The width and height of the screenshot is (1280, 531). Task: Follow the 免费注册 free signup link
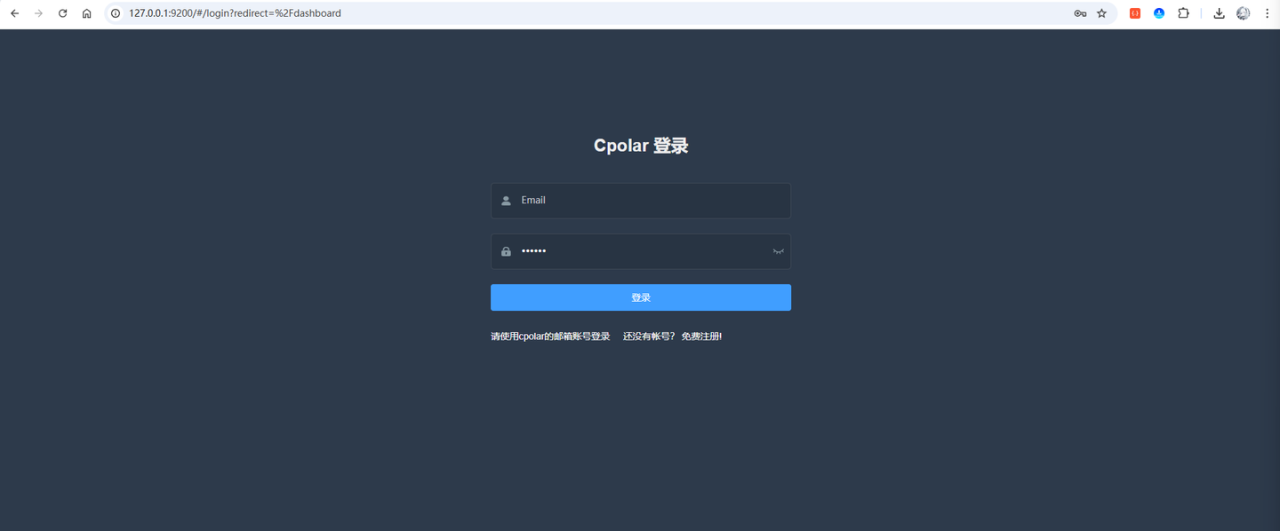[x=701, y=337]
